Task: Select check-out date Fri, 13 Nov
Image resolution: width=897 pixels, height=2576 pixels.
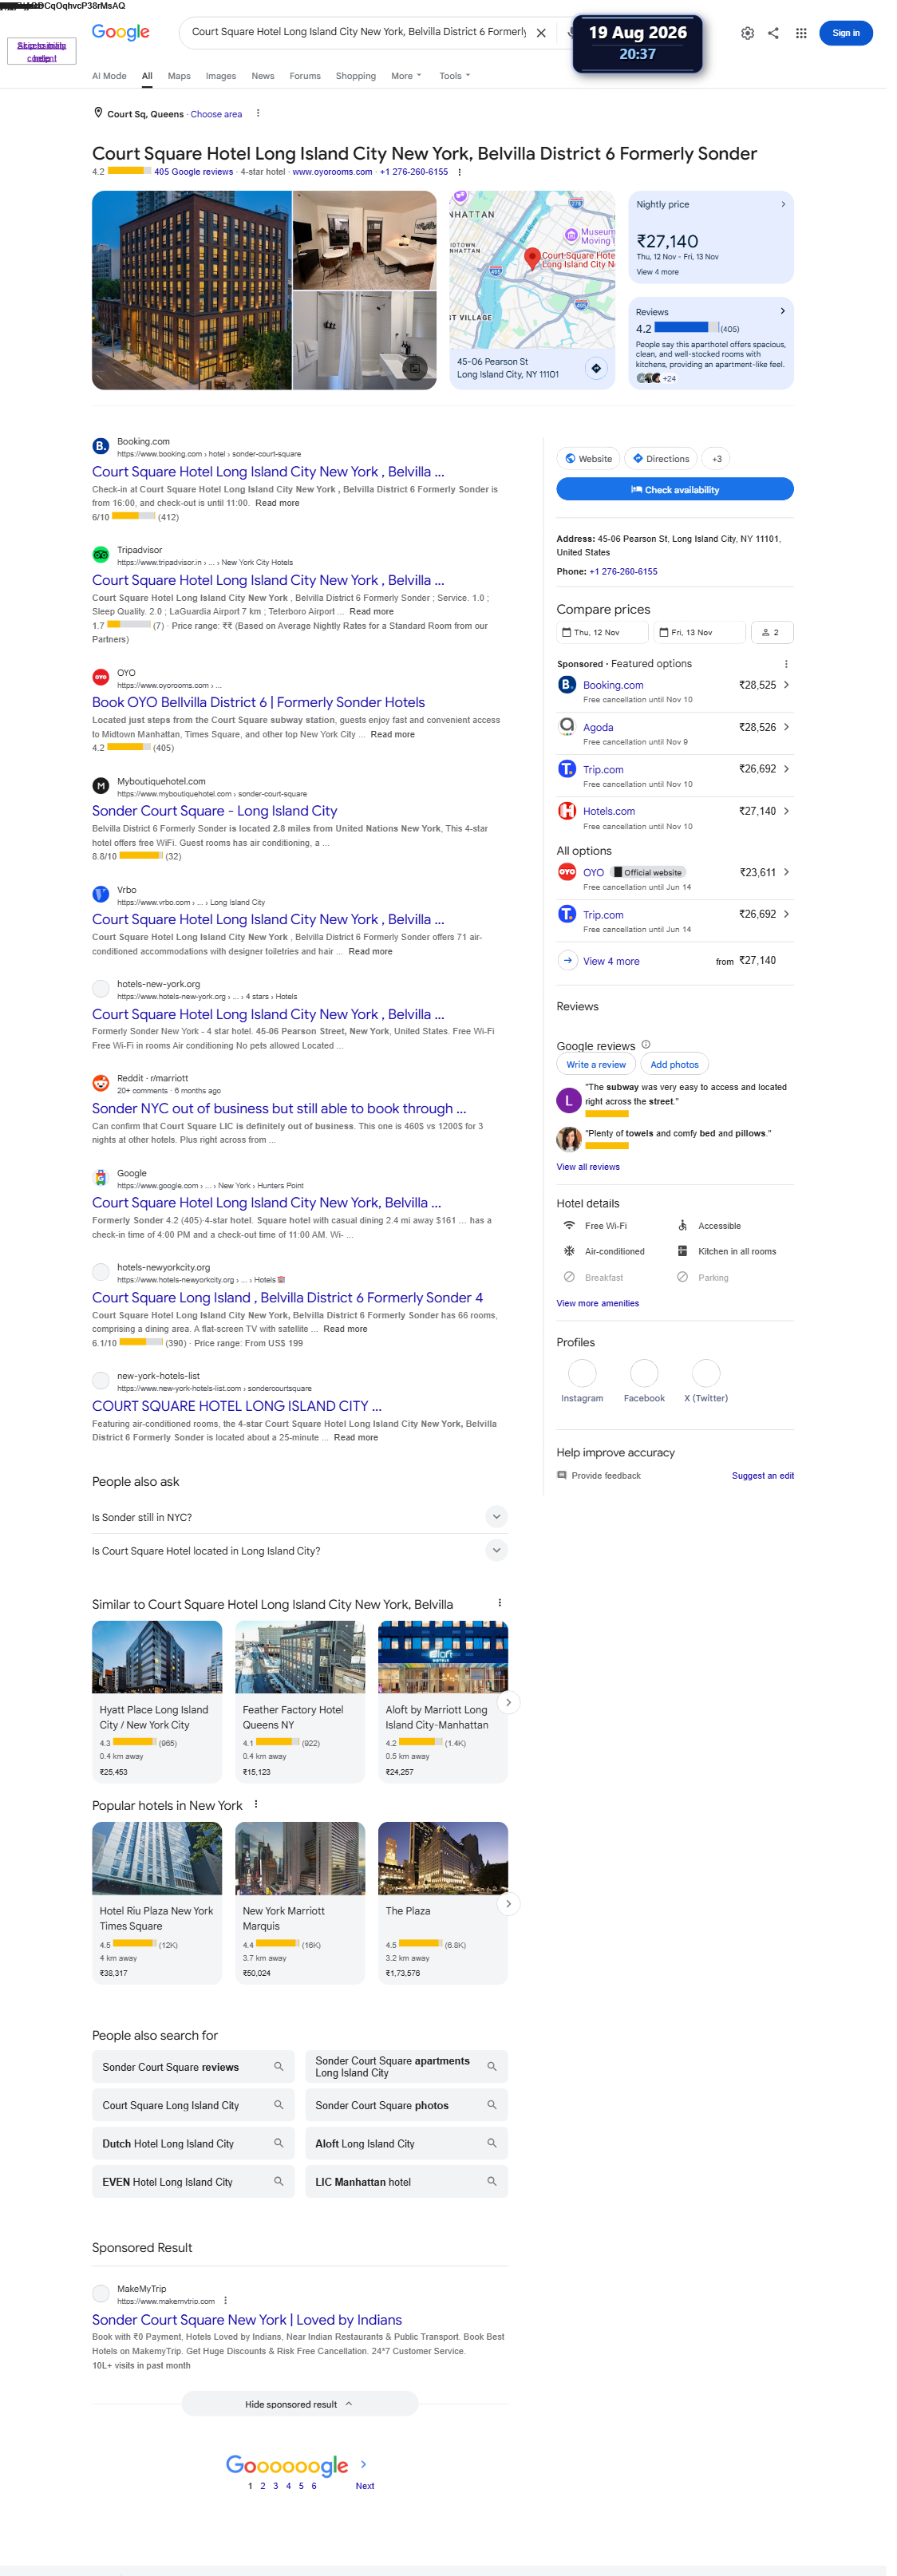Action: coord(699,632)
